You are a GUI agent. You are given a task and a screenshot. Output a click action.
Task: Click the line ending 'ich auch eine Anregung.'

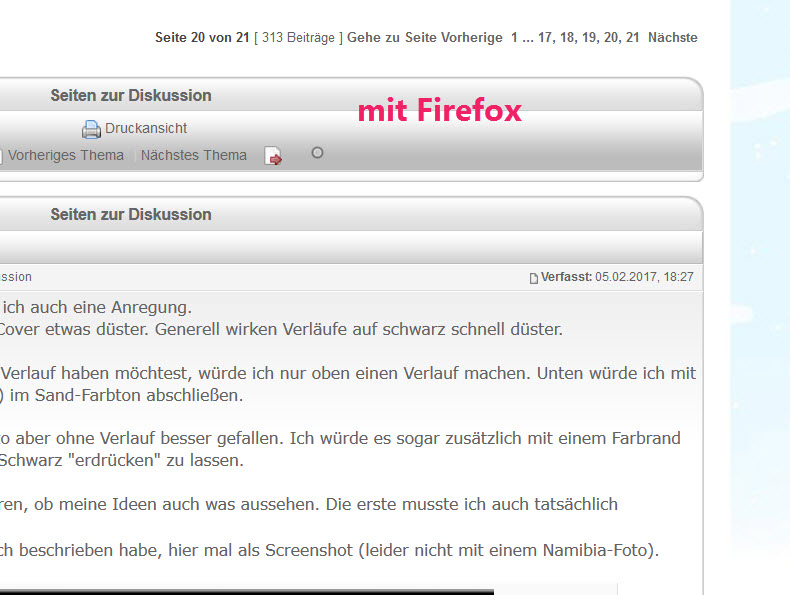(x=96, y=307)
